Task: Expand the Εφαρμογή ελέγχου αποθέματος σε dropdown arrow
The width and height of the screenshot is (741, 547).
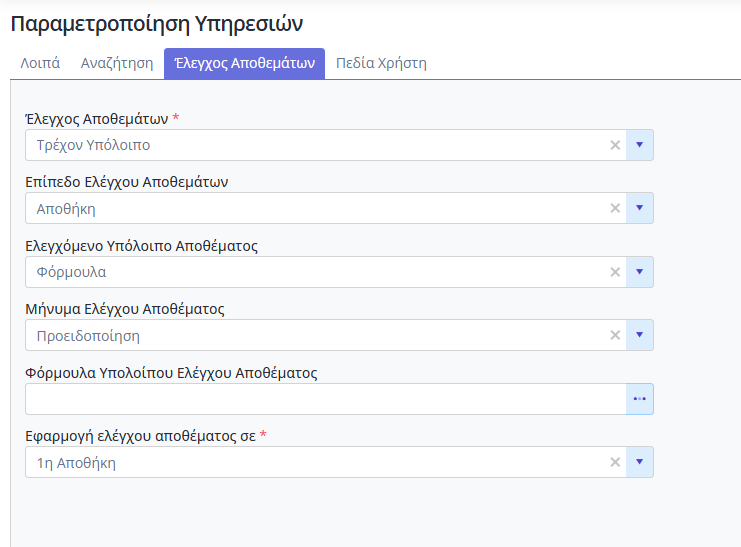Action: tap(639, 462)
